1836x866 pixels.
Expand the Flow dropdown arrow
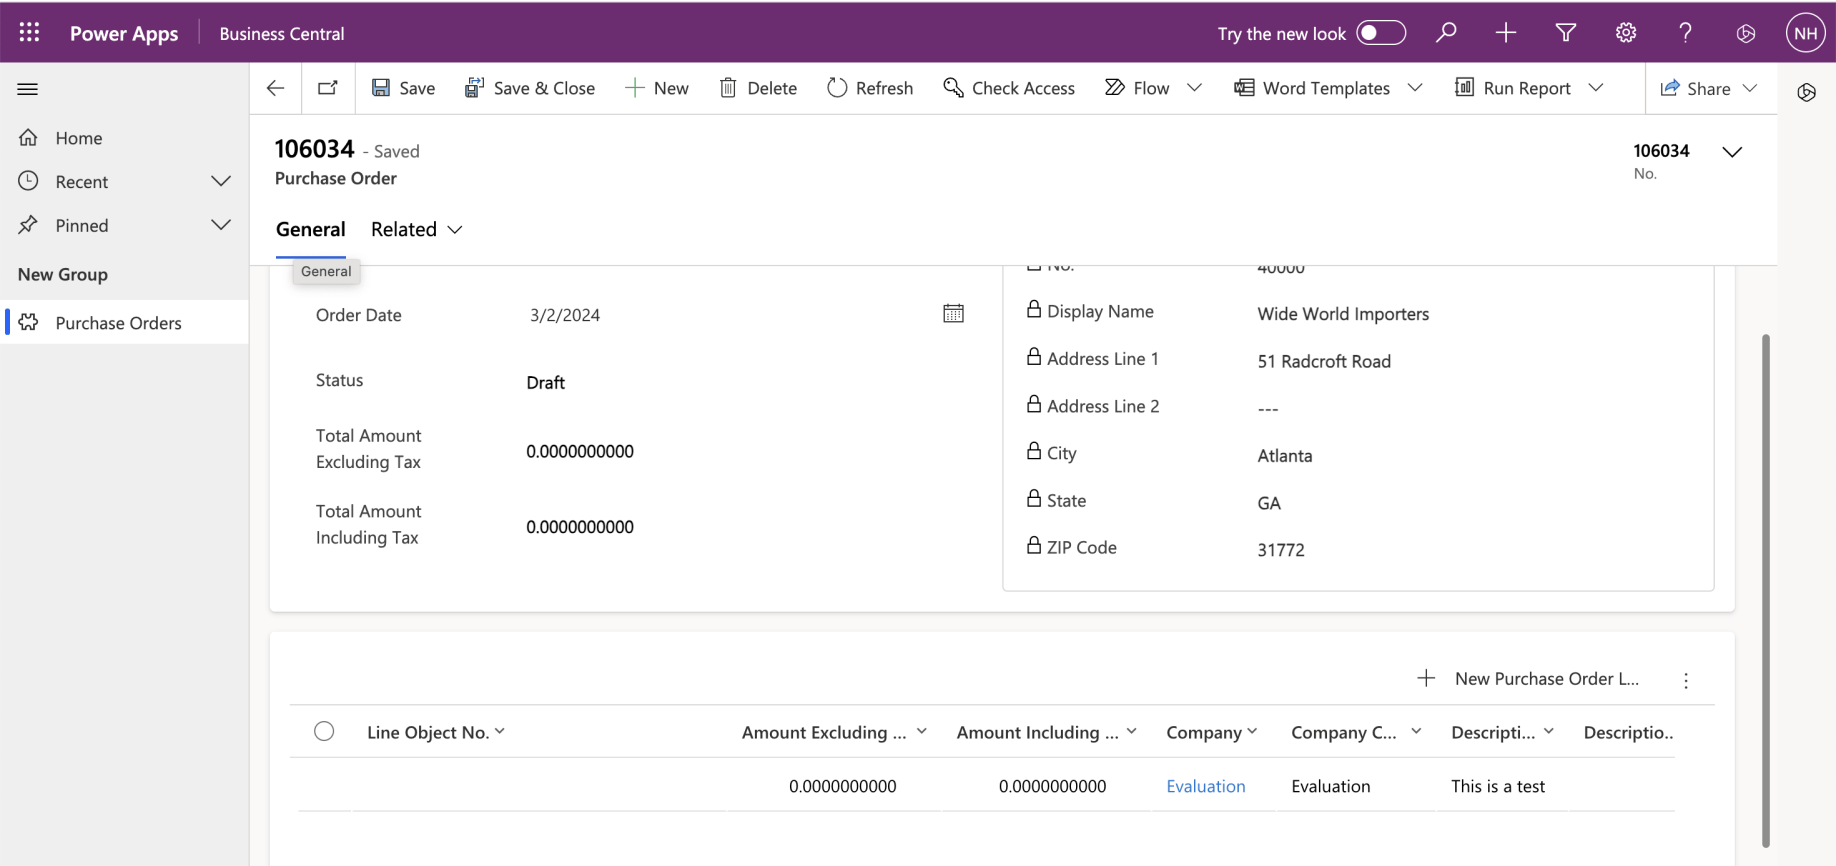[1194, 88]
